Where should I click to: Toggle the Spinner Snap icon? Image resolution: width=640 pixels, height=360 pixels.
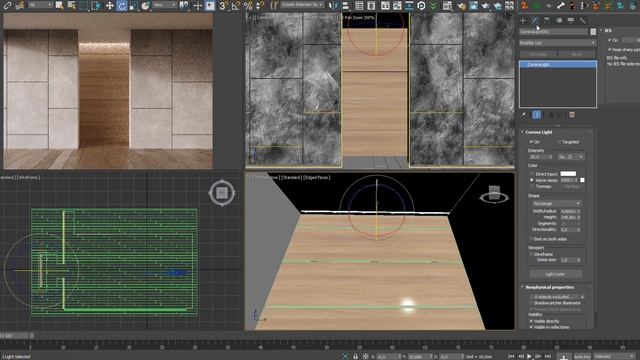tap(260, 6)
